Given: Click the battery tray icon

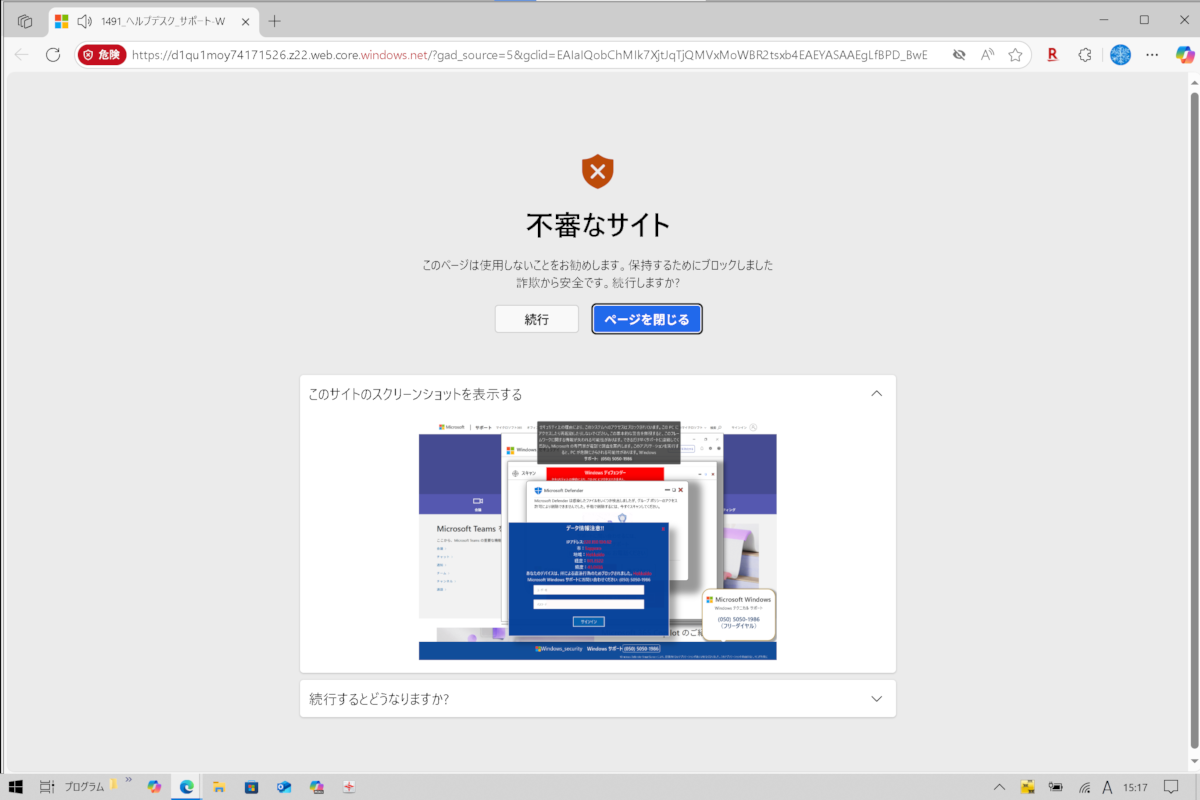Looking at the screenshot, I should point(1054,787).
